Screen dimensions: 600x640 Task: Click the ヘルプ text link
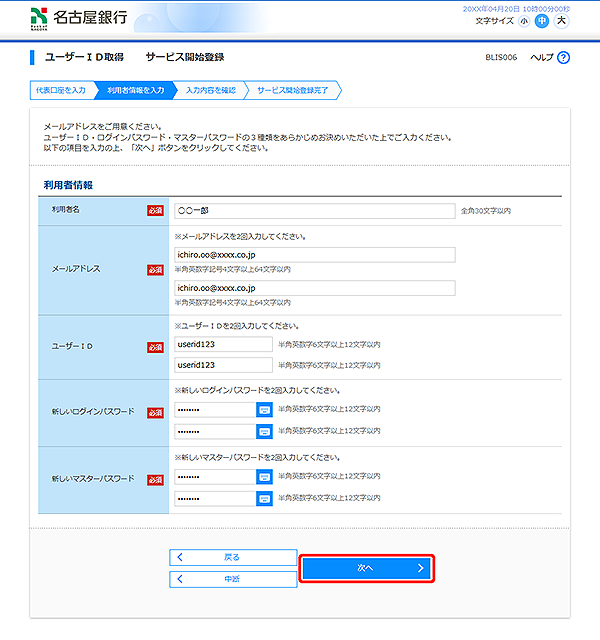(x=540, y=58)
